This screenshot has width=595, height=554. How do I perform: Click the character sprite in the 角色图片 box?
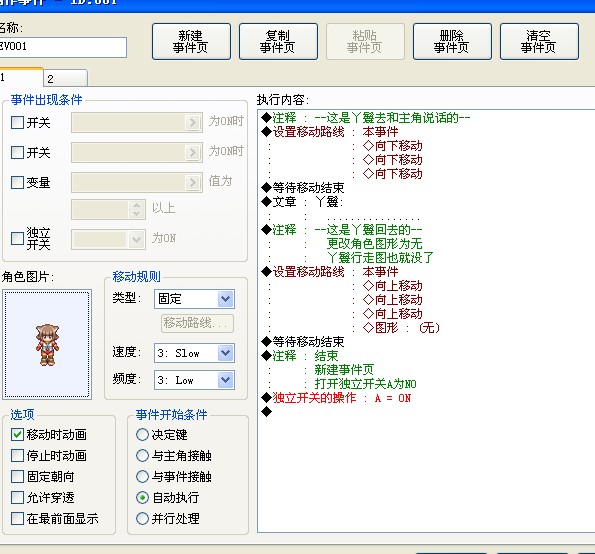tap(47, 345)
